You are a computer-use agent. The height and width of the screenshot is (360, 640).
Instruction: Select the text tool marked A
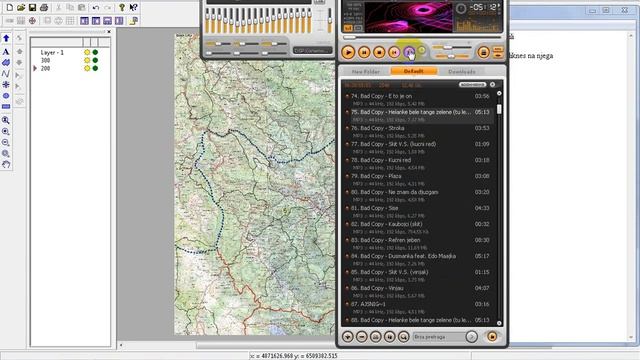6,52
